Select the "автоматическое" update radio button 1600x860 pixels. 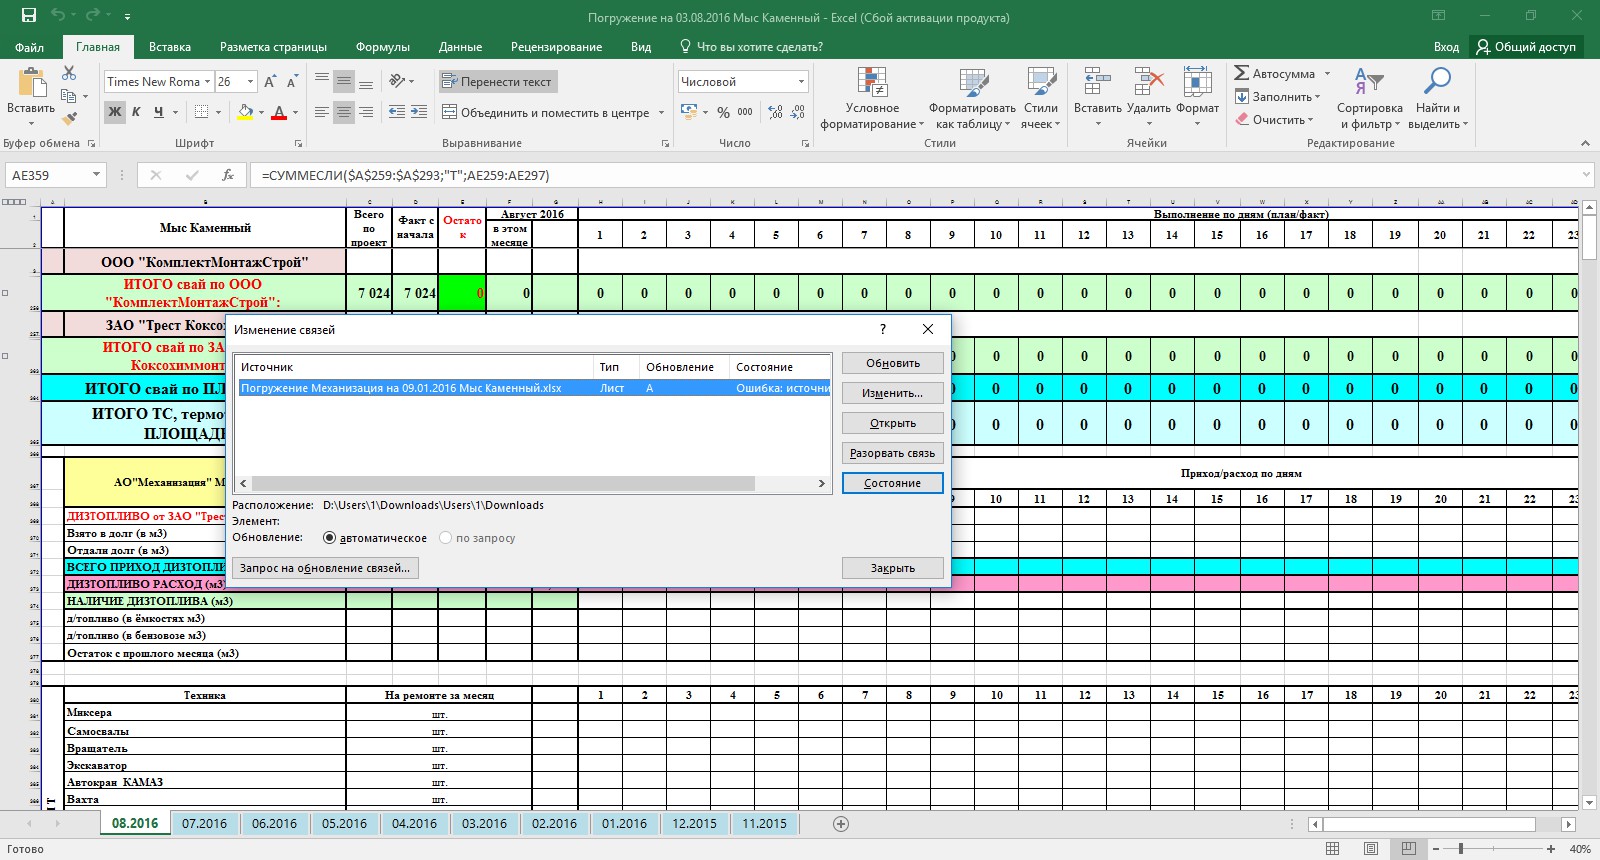(x=329, y=538)
